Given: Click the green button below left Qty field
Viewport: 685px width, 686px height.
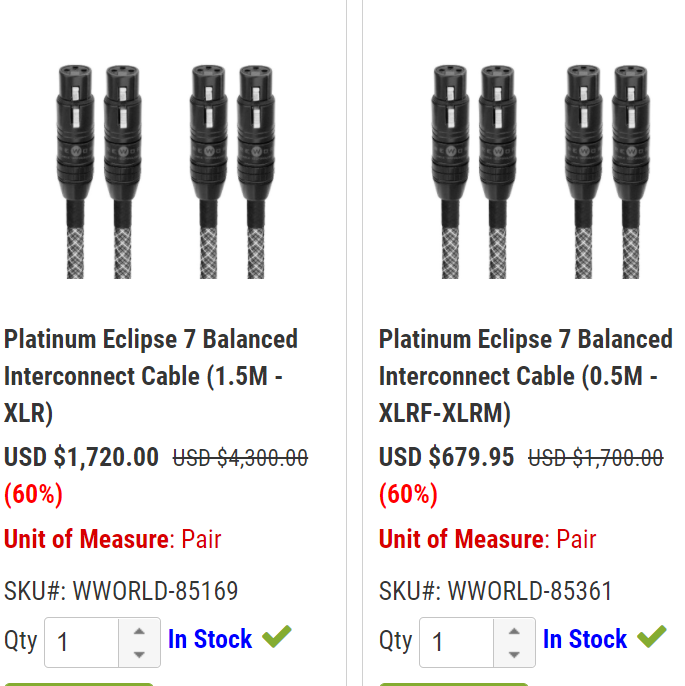Looking at the screenshot, I should click(79, 684).
